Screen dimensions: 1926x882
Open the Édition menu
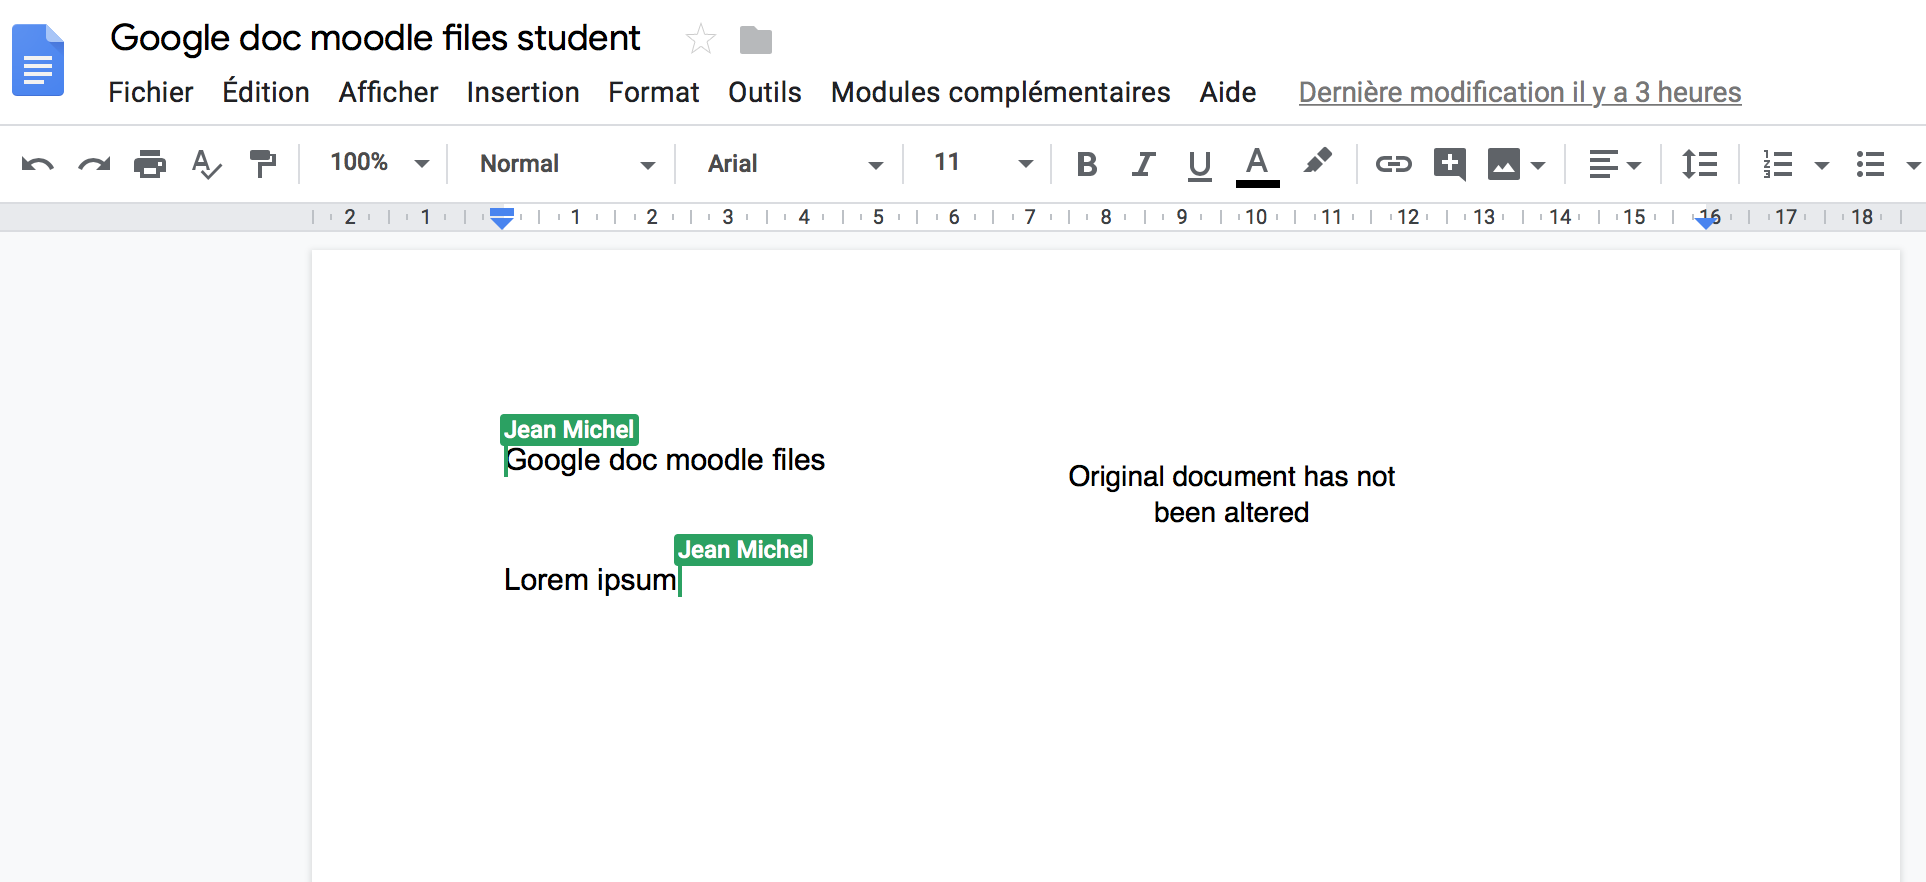pyautogui.click(x=266, y=92)
